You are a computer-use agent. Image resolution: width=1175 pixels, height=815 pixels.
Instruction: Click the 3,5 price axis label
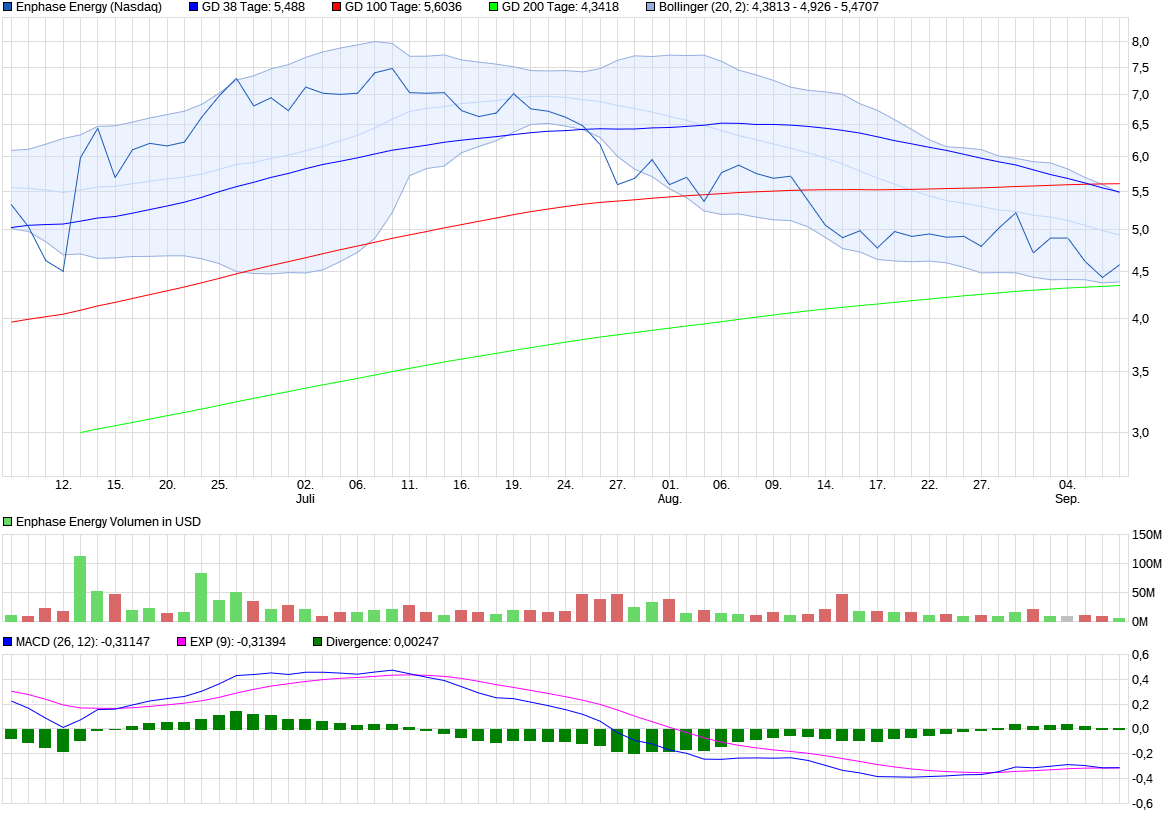pyautogui.click(x=1140, y=372)
